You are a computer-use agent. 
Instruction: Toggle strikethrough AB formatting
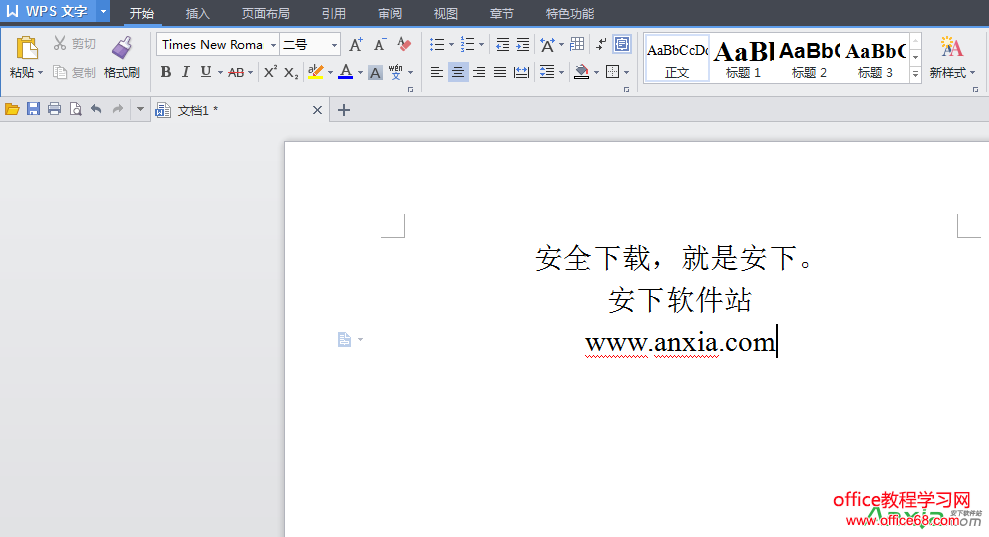point(236,73)
